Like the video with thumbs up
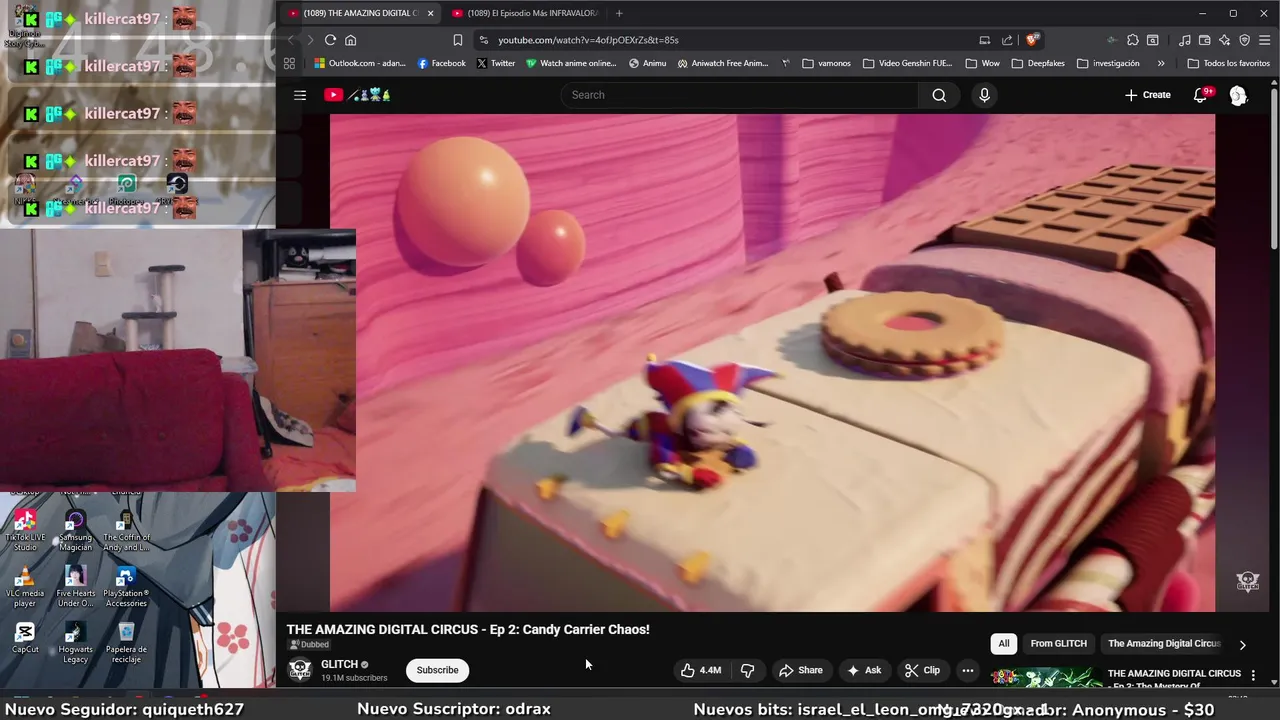Viewport: 1280px width, 720px height. coord(701,670)
